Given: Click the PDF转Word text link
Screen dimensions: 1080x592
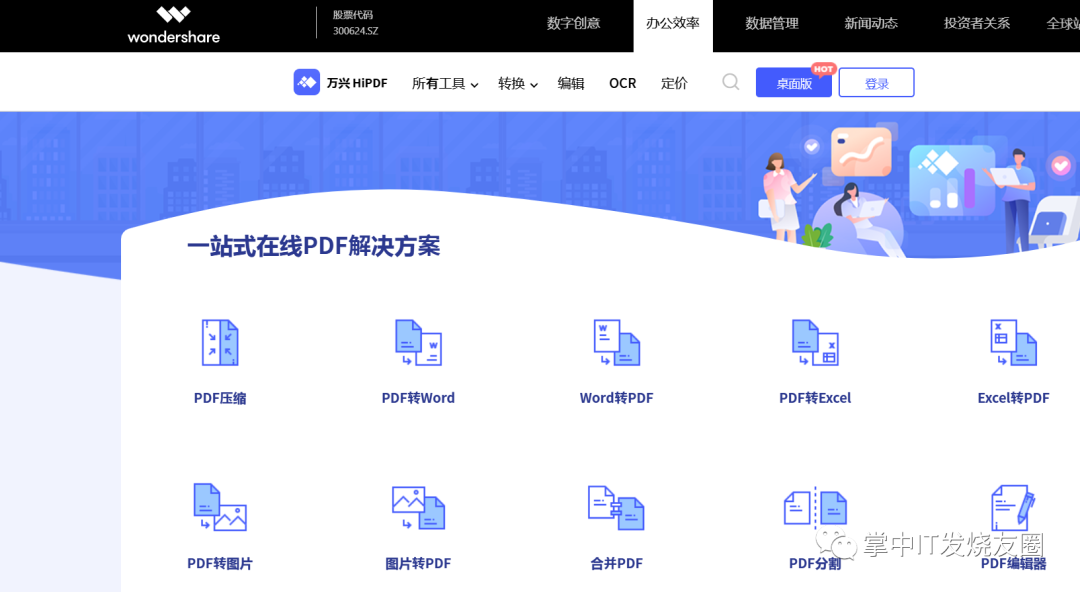Looking at the screenshot, I should 418,398.
